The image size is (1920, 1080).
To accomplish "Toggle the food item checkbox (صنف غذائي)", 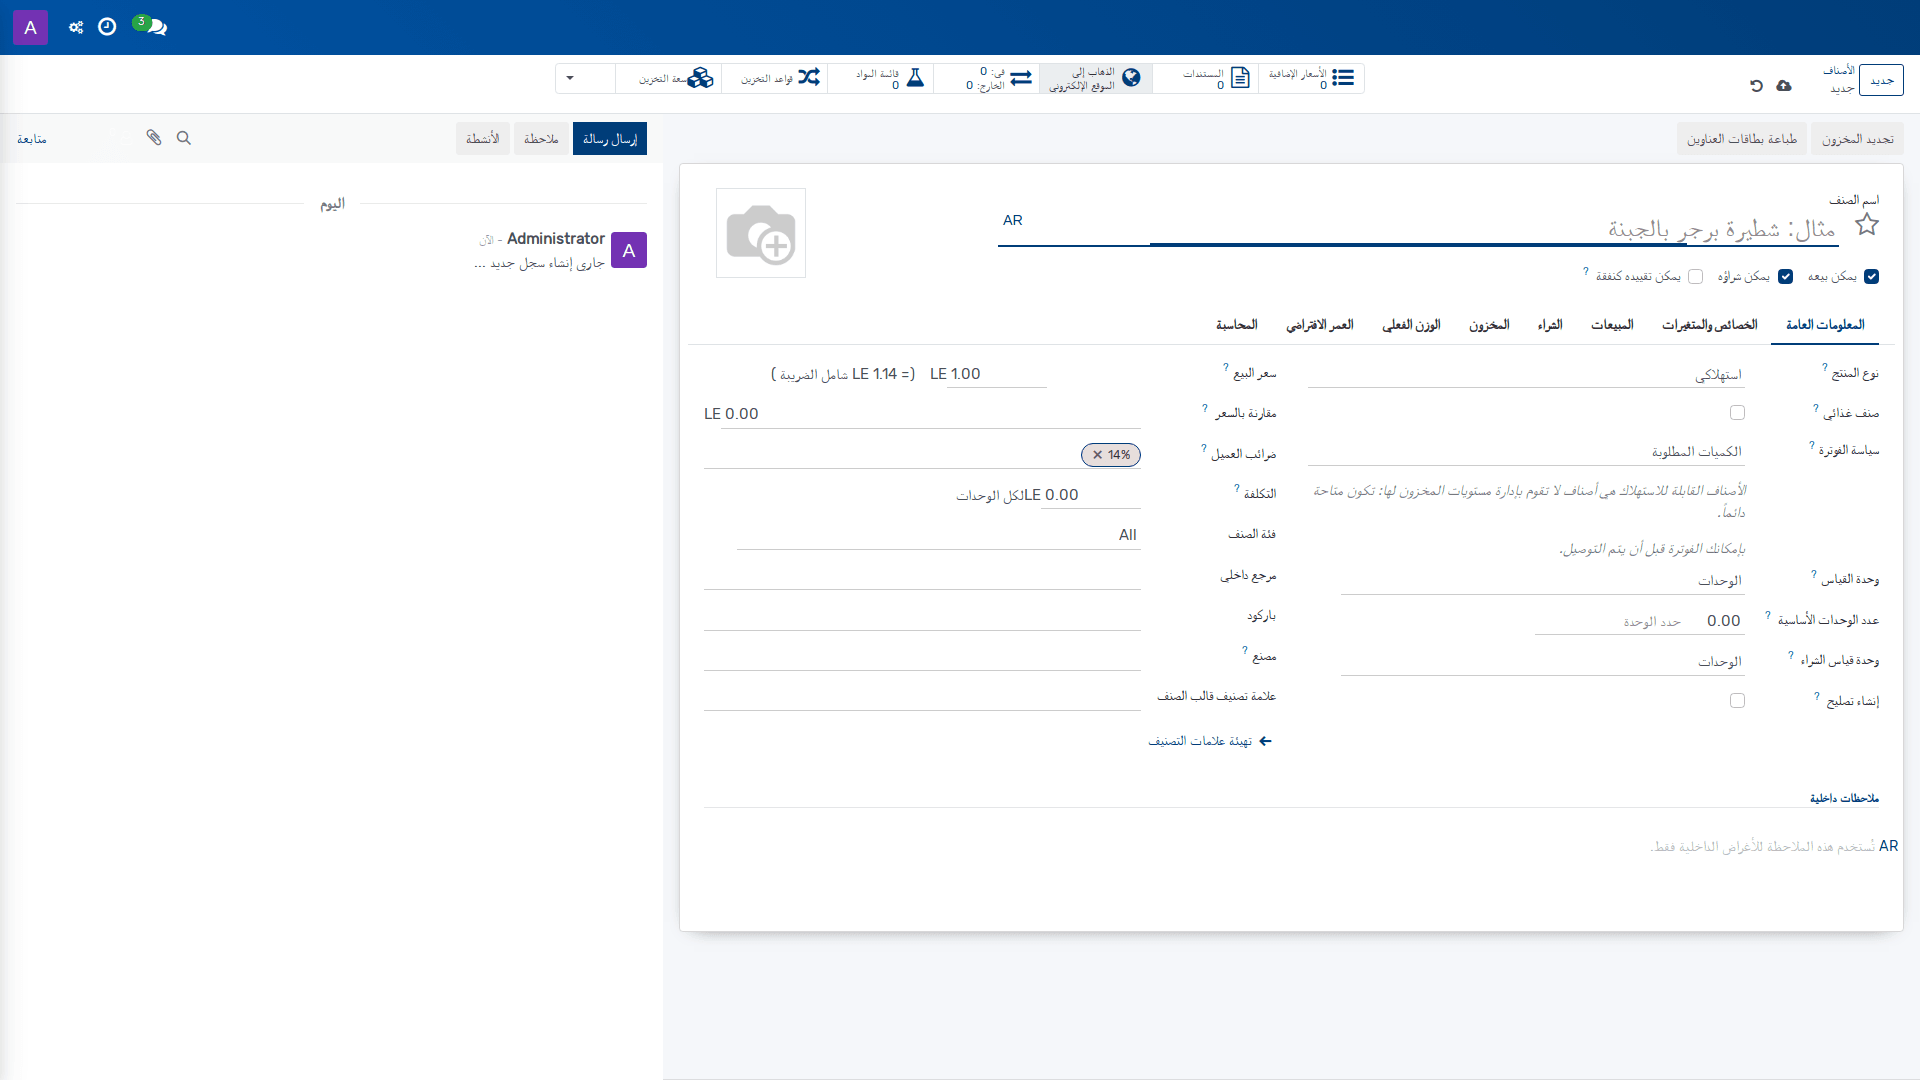I will (1737, 413).
